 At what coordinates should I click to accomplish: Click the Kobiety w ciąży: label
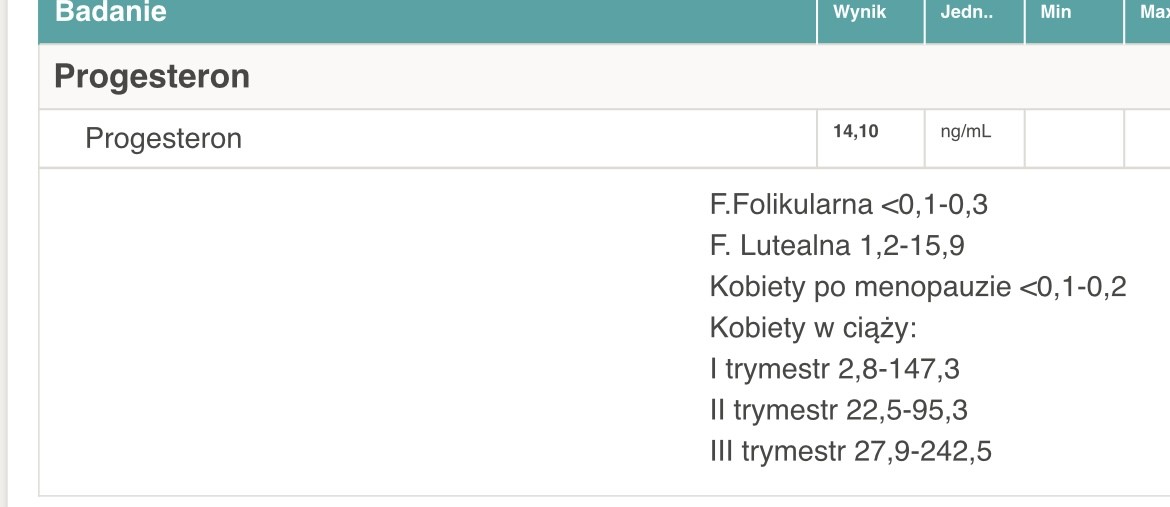[x=813, y=328]
